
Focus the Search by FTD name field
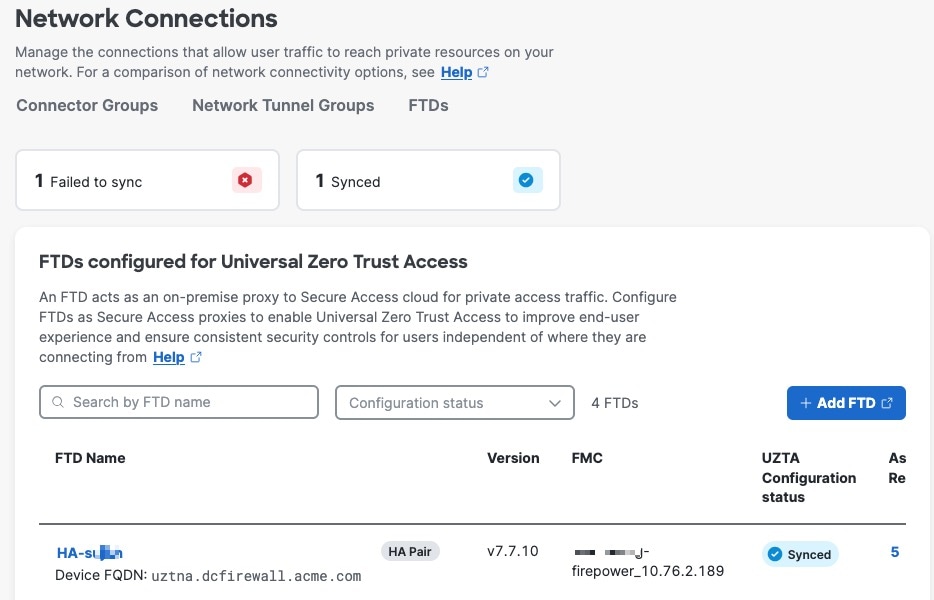179,402
